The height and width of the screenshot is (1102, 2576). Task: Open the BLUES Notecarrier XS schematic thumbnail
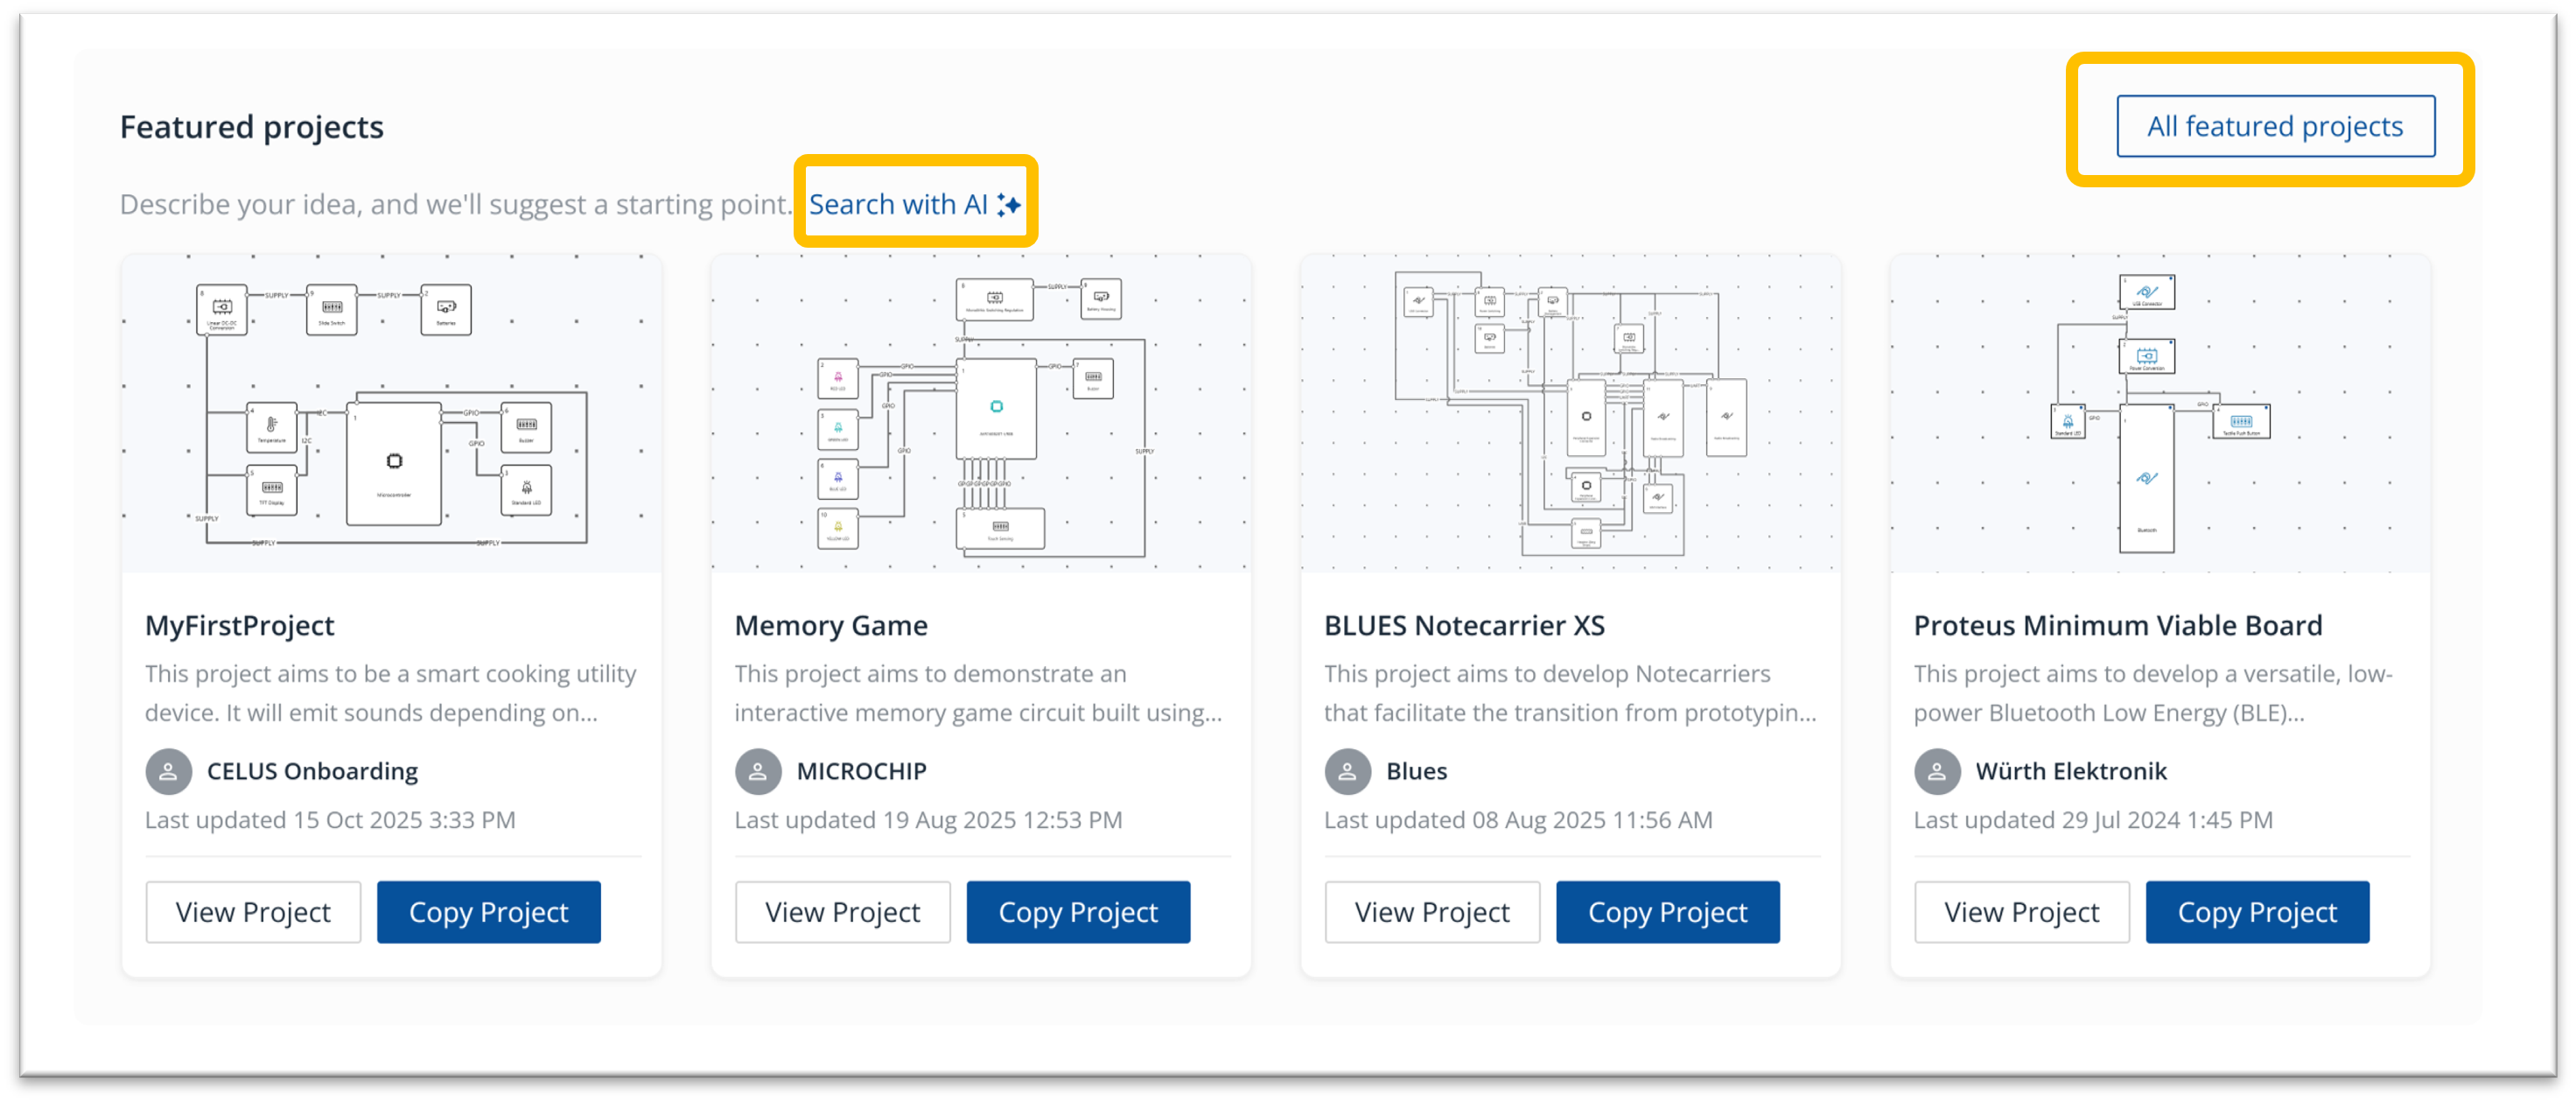(x=1570, y=414)
